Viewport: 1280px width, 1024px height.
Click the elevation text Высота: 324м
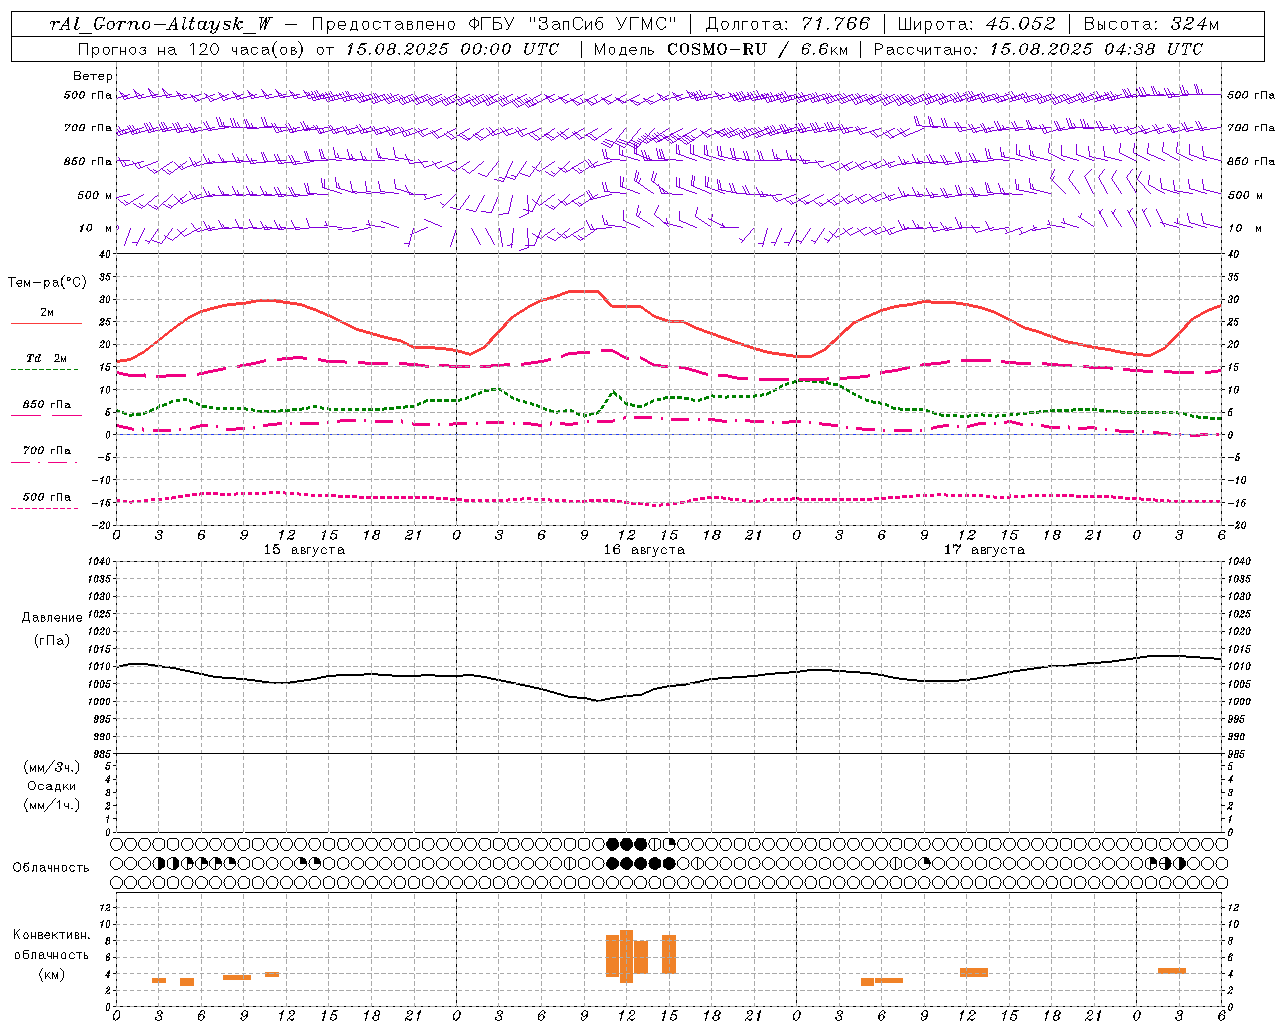tap(1151, 24)
